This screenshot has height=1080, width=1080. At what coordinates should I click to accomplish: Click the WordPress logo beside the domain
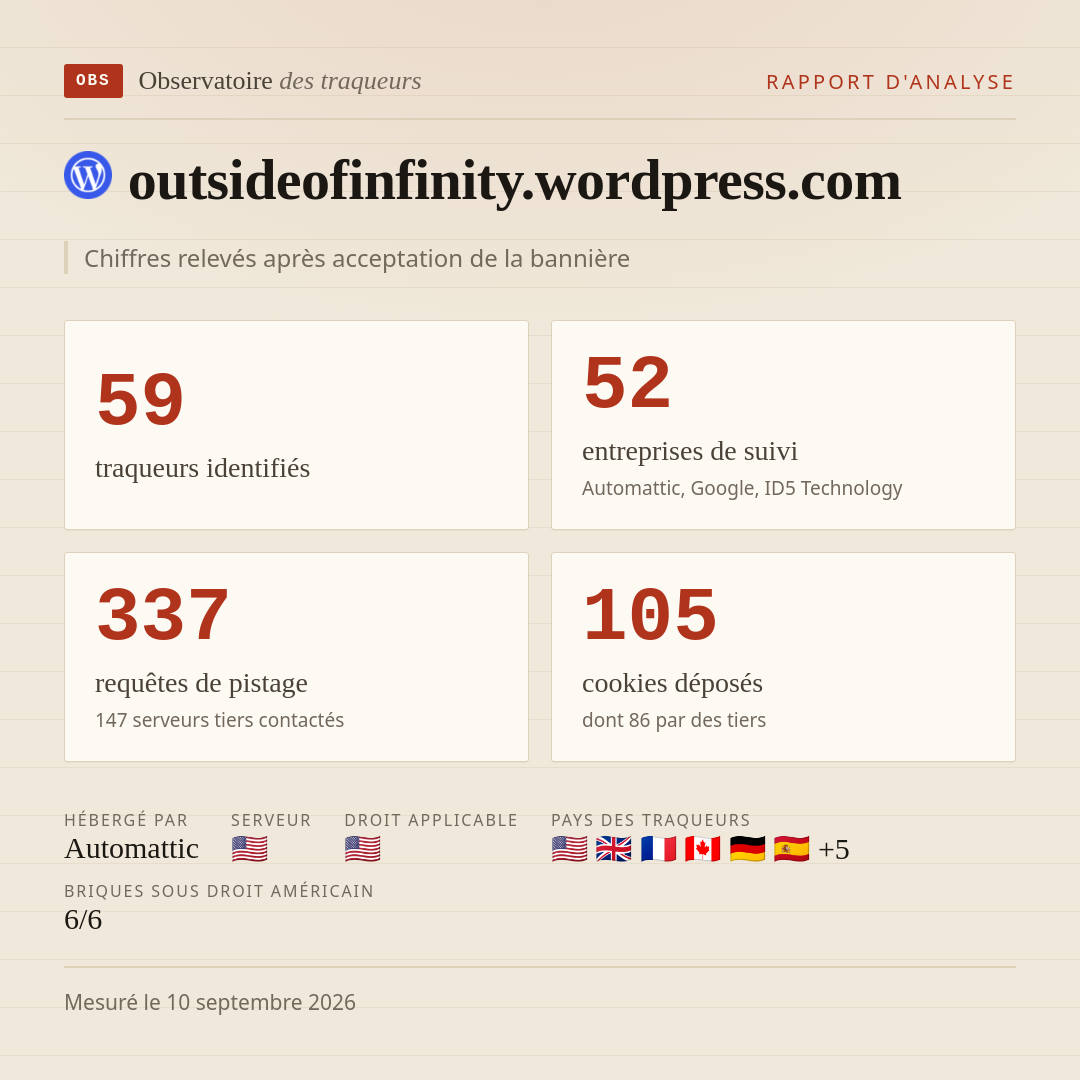click(88, 175)
